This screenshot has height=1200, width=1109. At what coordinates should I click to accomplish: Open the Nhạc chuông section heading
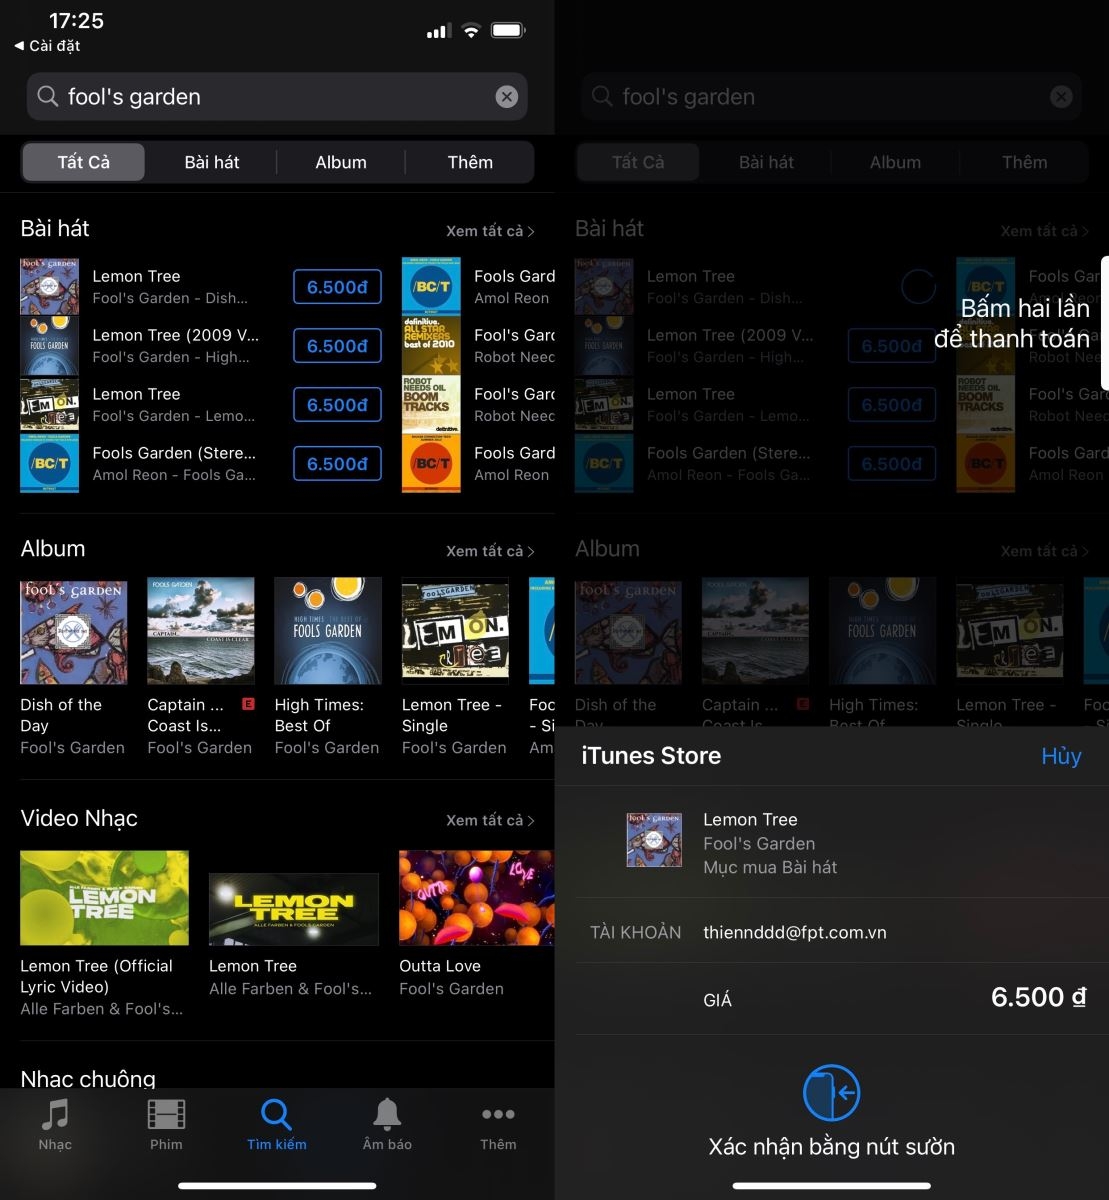point(88,1078)
